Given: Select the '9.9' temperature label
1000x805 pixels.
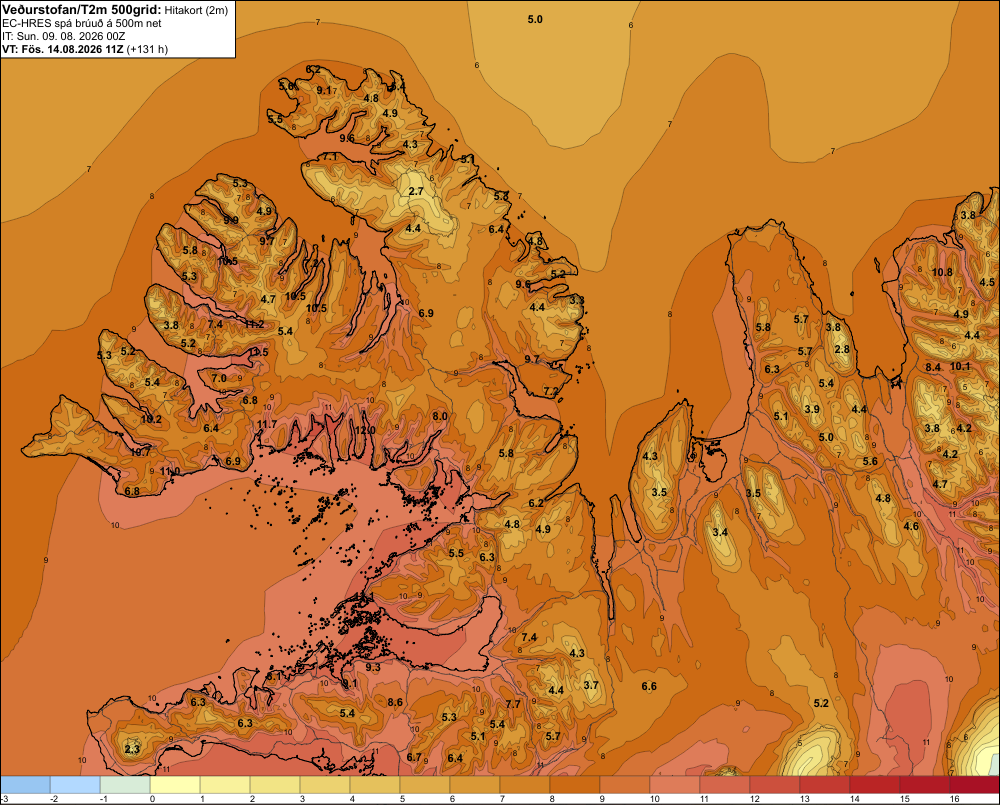Looking at the screenshot, I should (231, 220).
